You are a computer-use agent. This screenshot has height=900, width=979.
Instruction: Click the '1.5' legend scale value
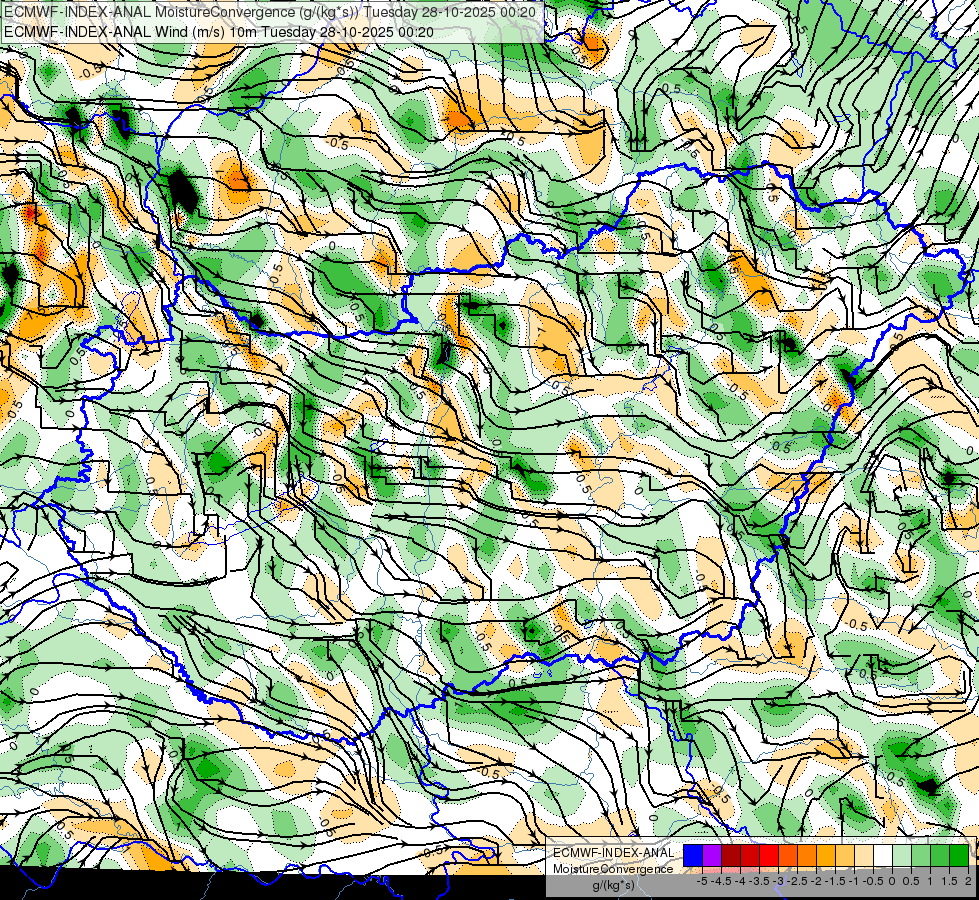949,881
